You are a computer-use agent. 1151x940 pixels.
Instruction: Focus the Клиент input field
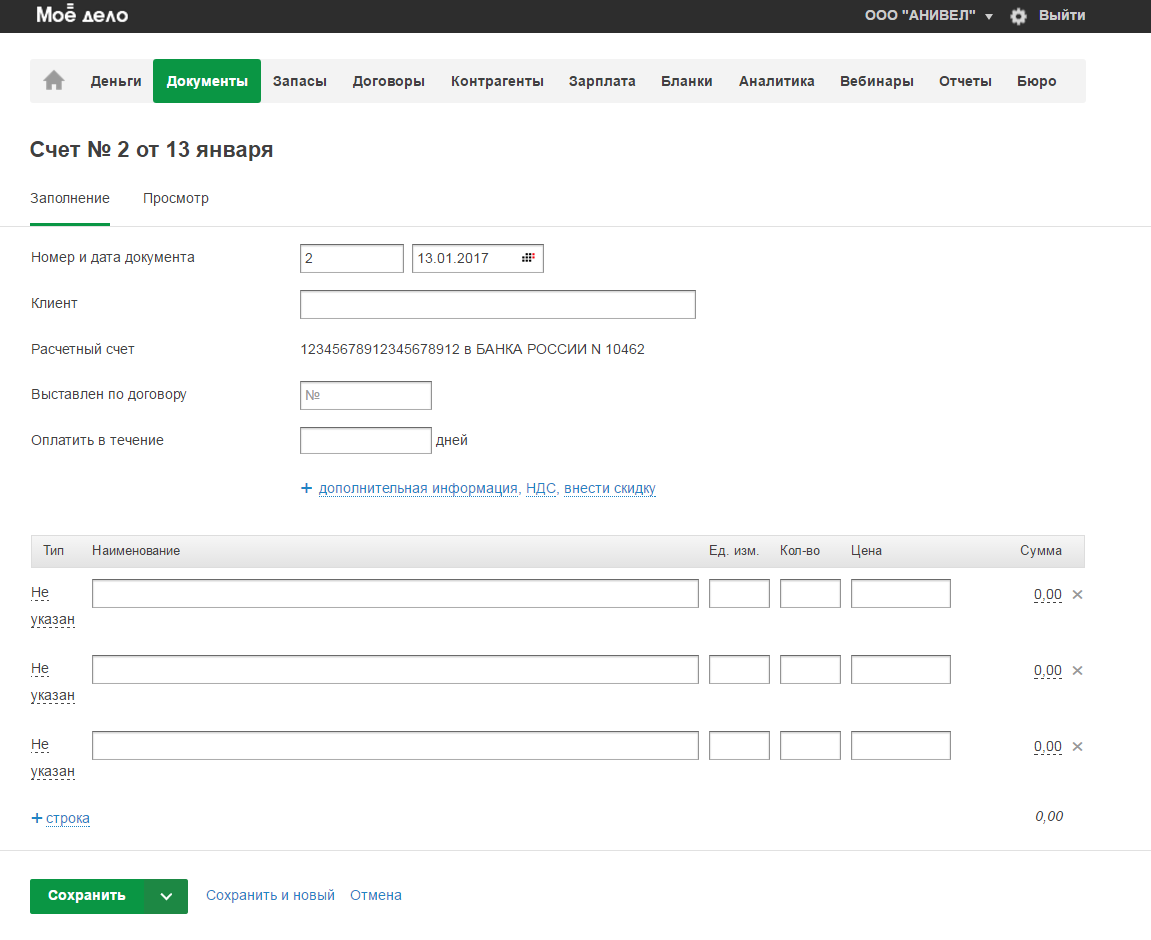click(x=497, y=304)
